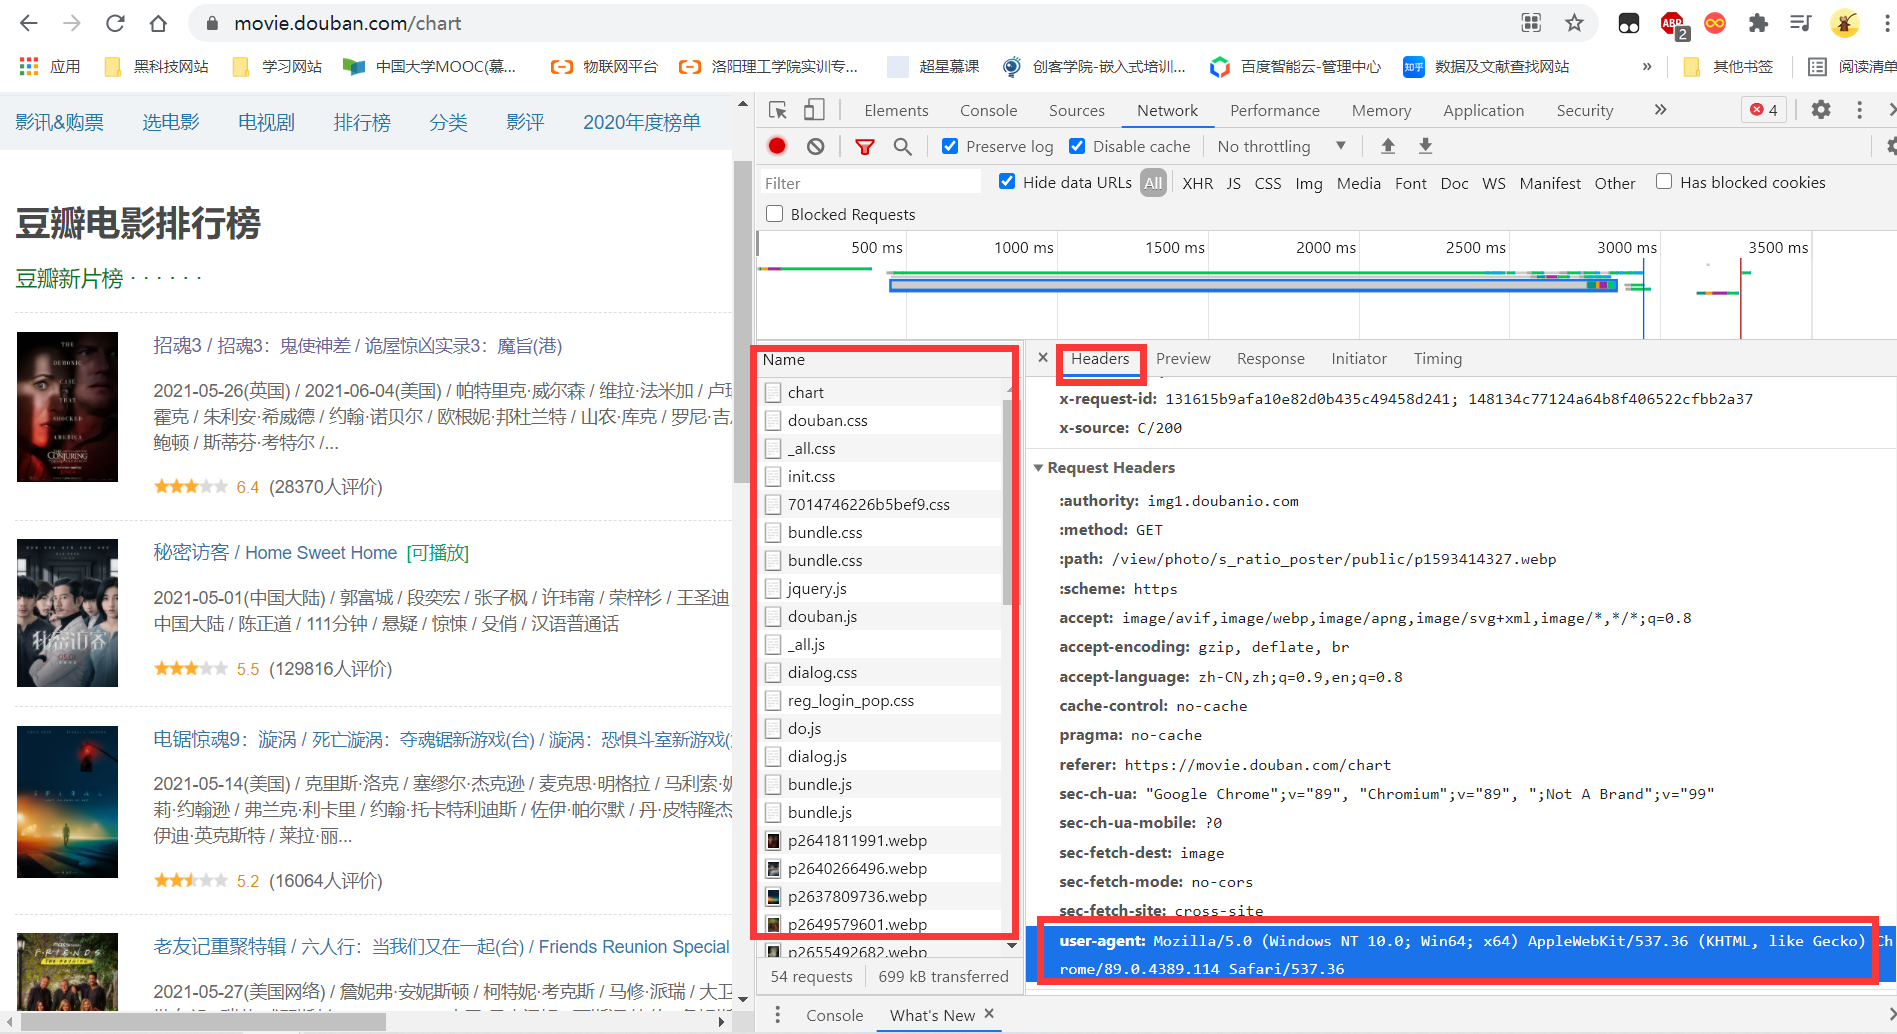Open the 电锯惊魂9 movie title link
The width and height of the screenshot is (1897, 1034).
pos(443,740)
